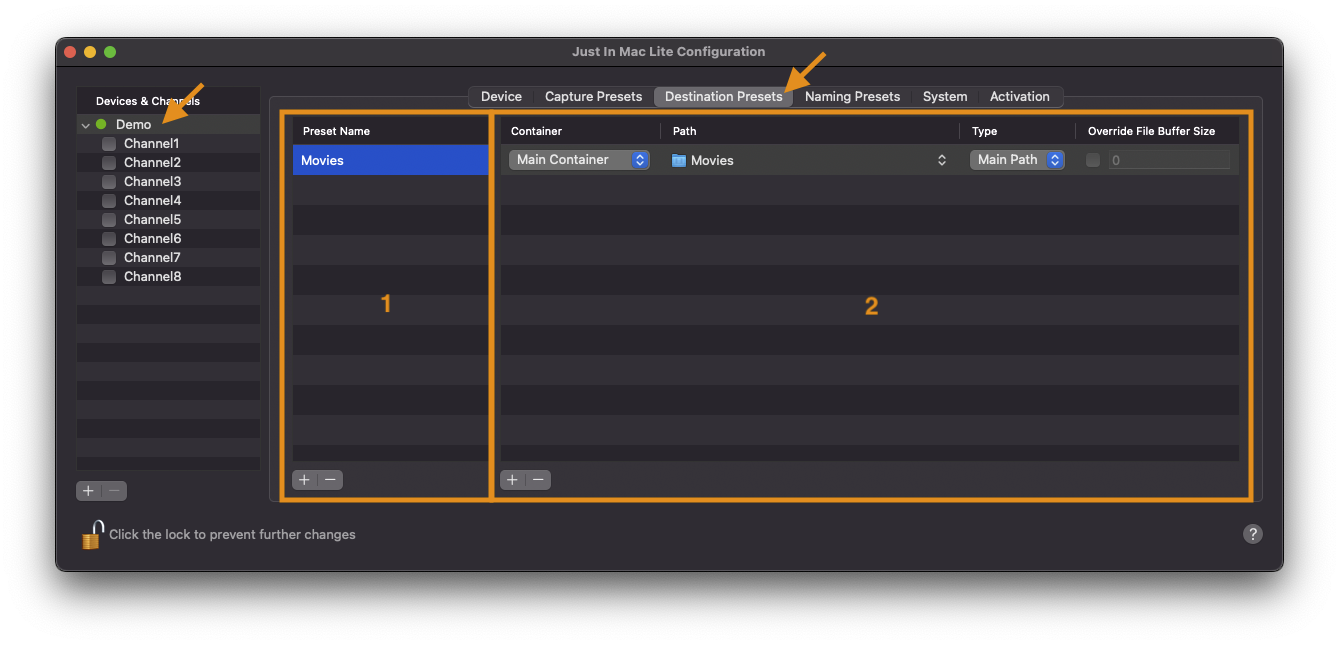Screen dimensions: 1339x645
Task: Select the Channel3 label in tree
Action: click(x=152, y=182)
